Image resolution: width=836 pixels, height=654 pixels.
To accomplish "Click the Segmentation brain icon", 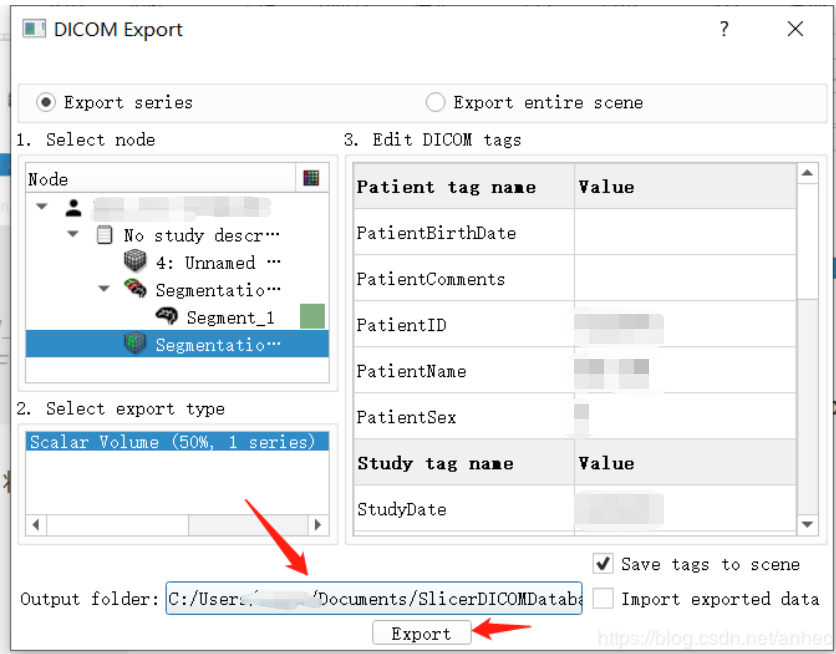I will point(135,288).
